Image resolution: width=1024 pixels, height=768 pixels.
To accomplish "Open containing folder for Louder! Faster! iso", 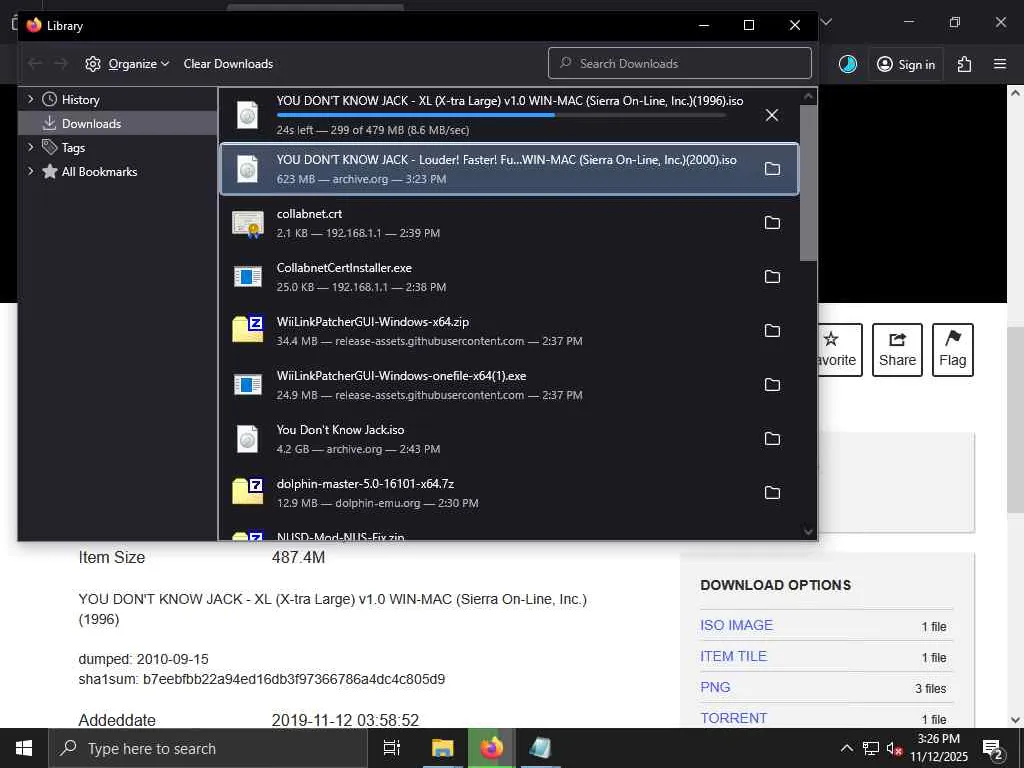I will tap(772, 169).
